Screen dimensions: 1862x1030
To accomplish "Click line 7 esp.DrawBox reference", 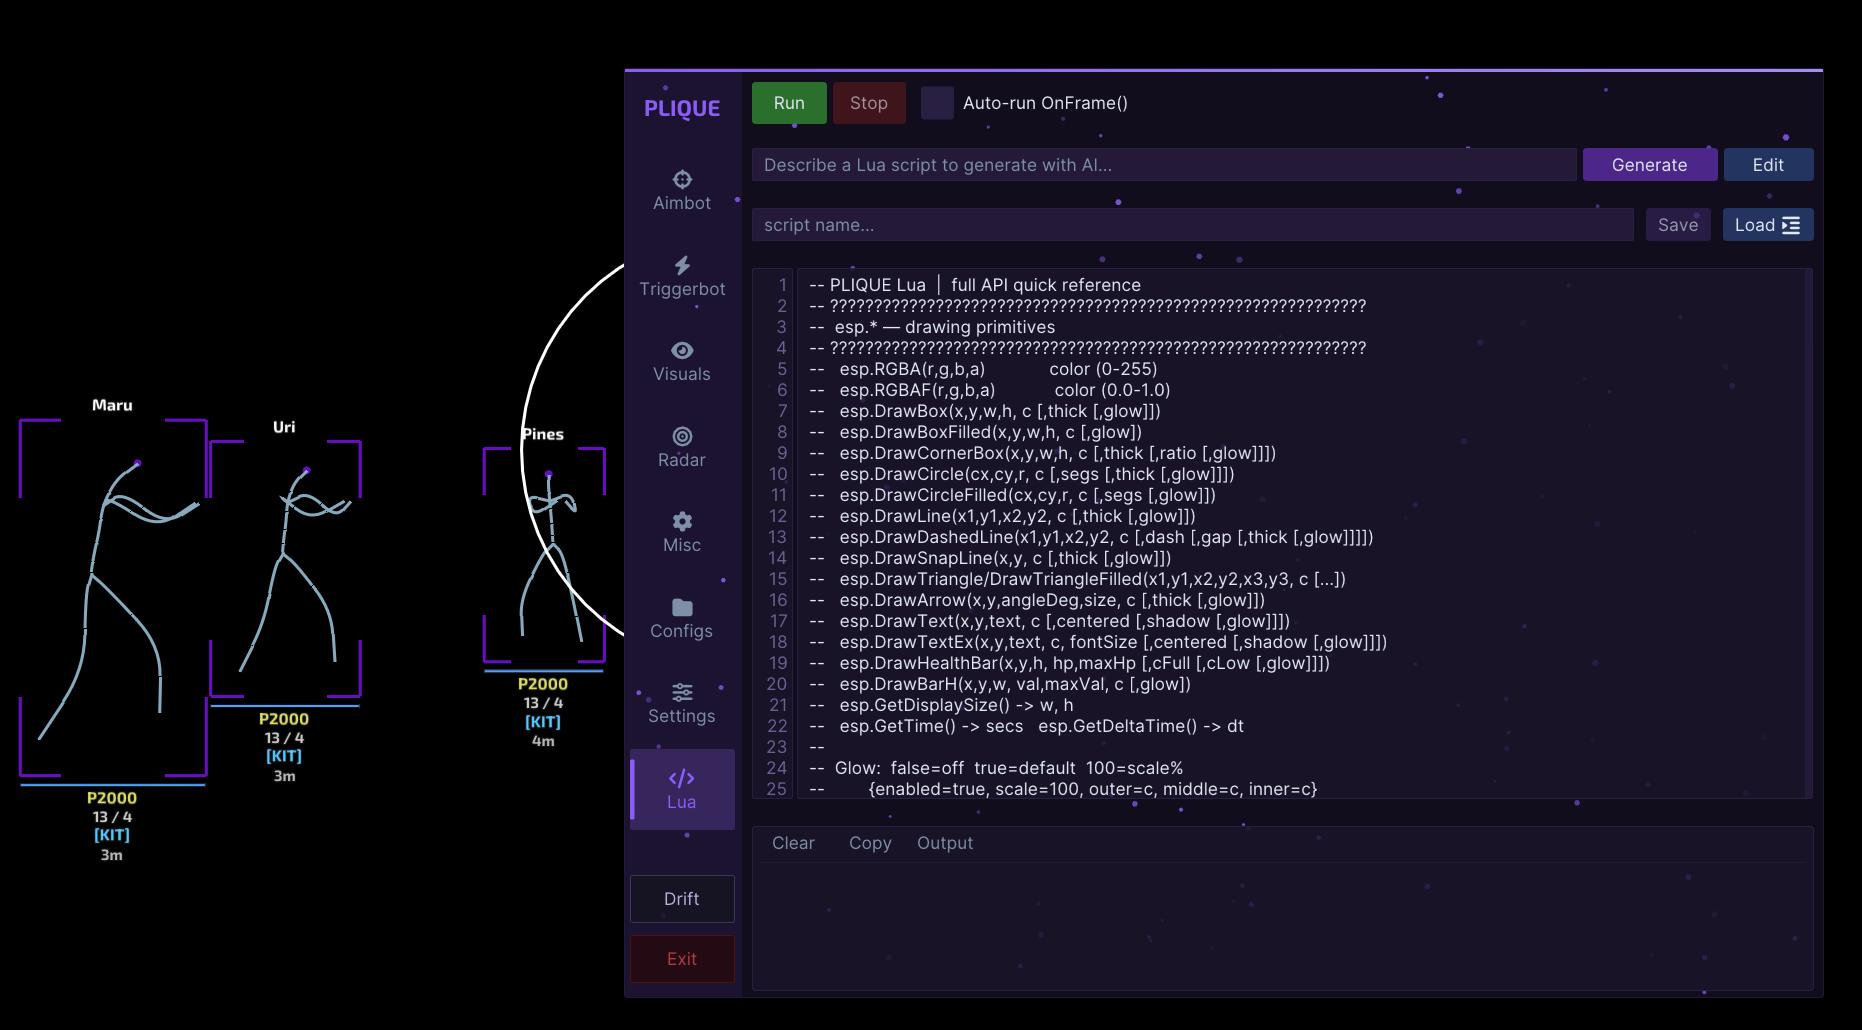I will click(x=985, y=411).
